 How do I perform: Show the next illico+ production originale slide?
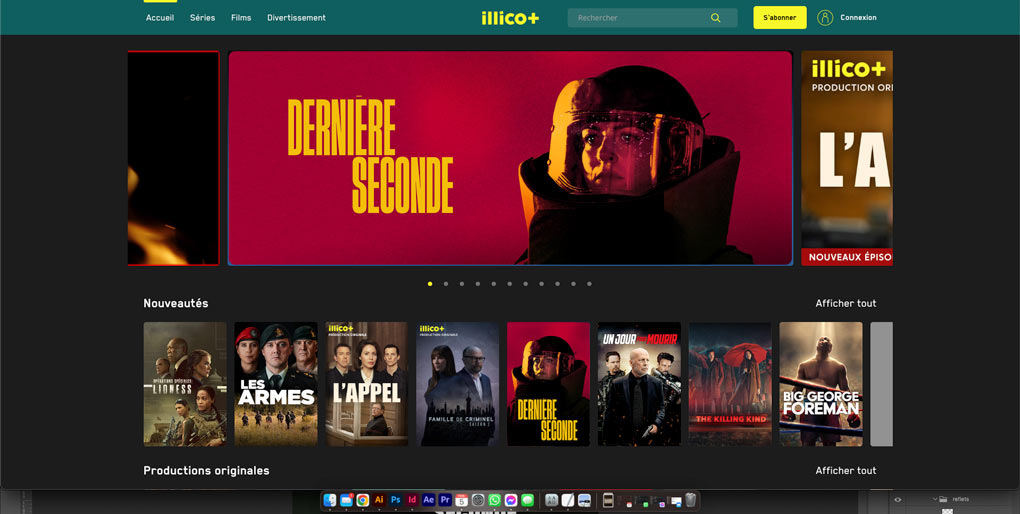click(x=847, y=158)
